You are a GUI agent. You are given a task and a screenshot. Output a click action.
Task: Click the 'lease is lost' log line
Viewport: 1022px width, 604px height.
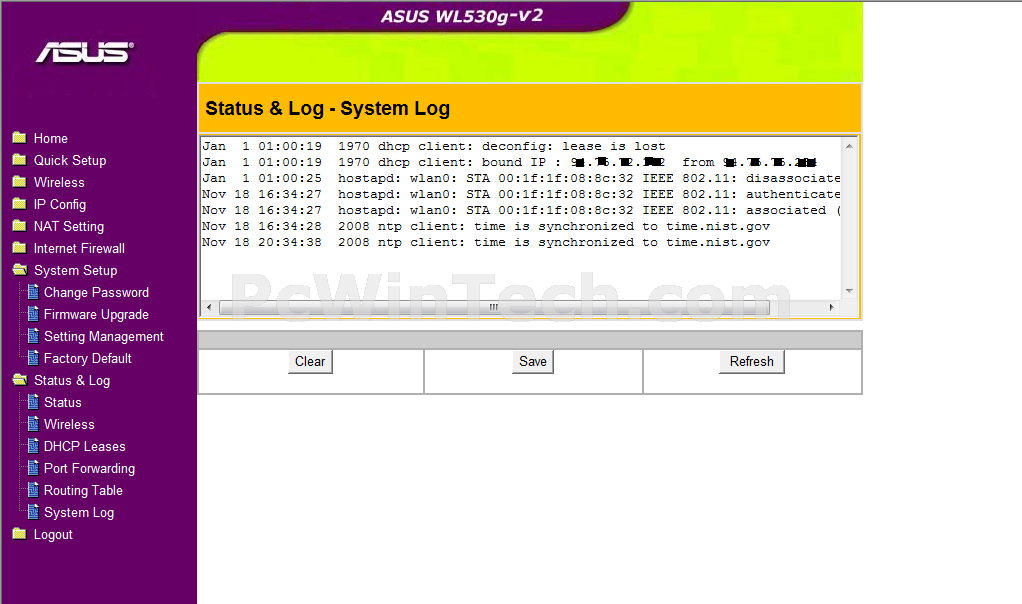(434, 147)
